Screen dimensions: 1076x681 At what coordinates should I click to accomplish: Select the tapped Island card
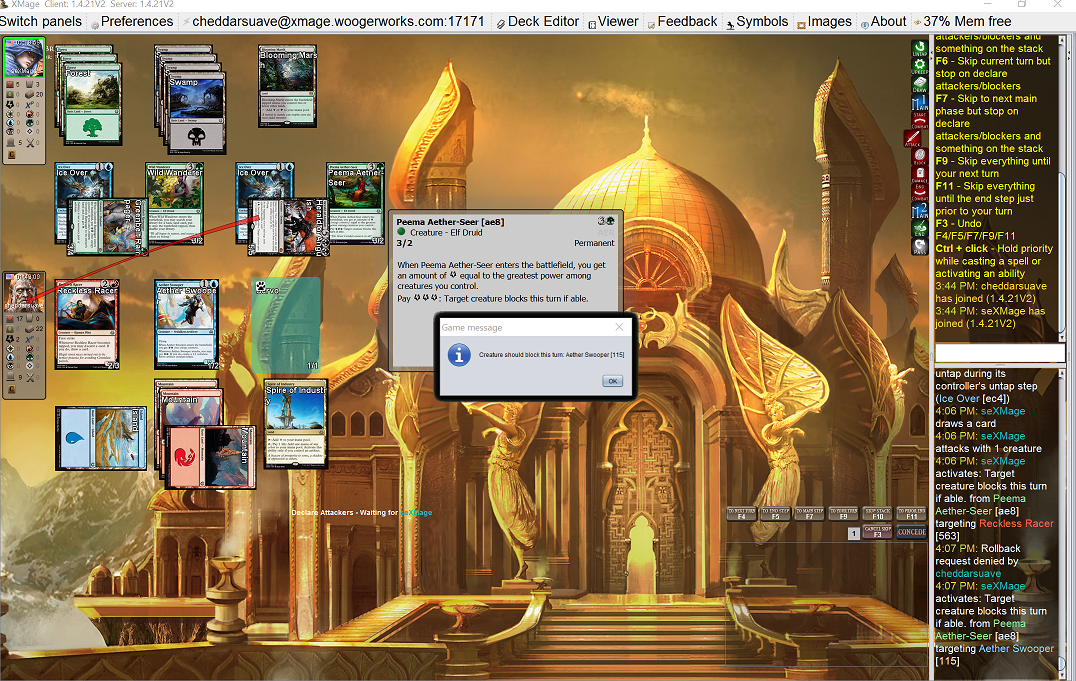click(x=101, y=439)
